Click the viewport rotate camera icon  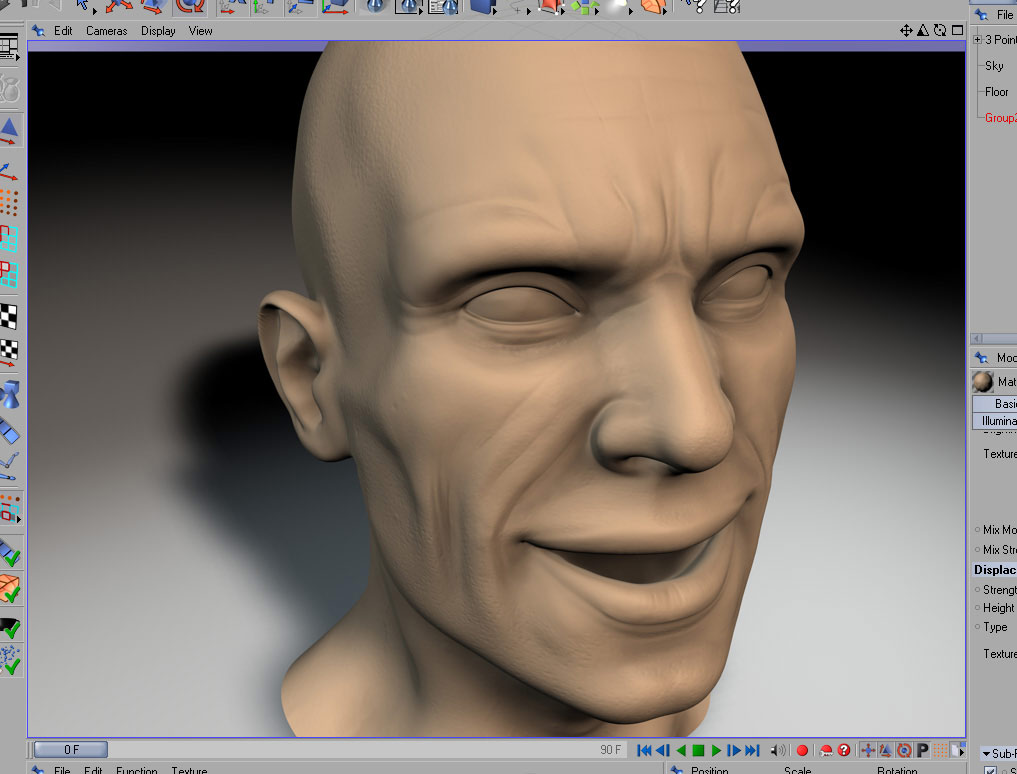pos(939,31)
